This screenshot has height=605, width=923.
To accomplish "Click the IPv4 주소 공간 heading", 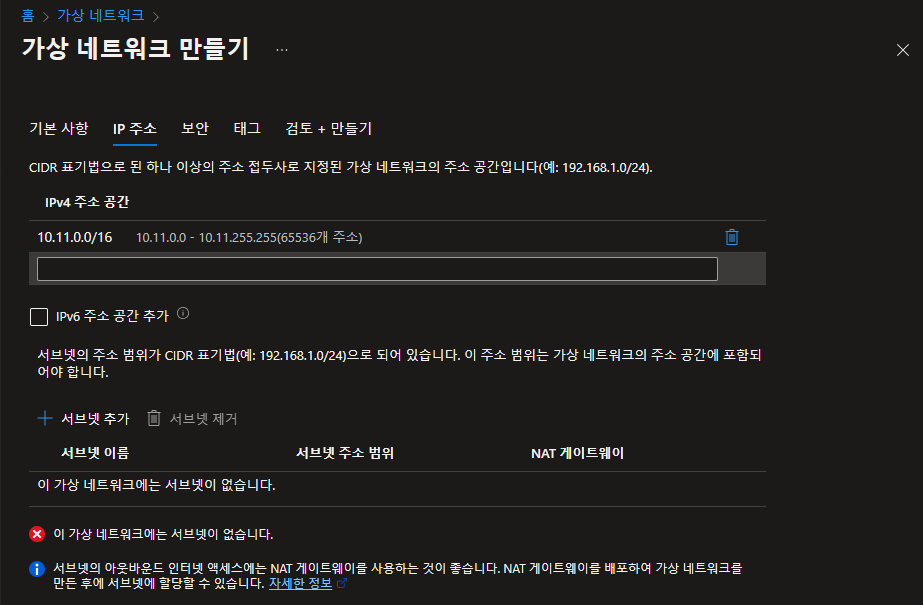I will (x=87, y=202).
